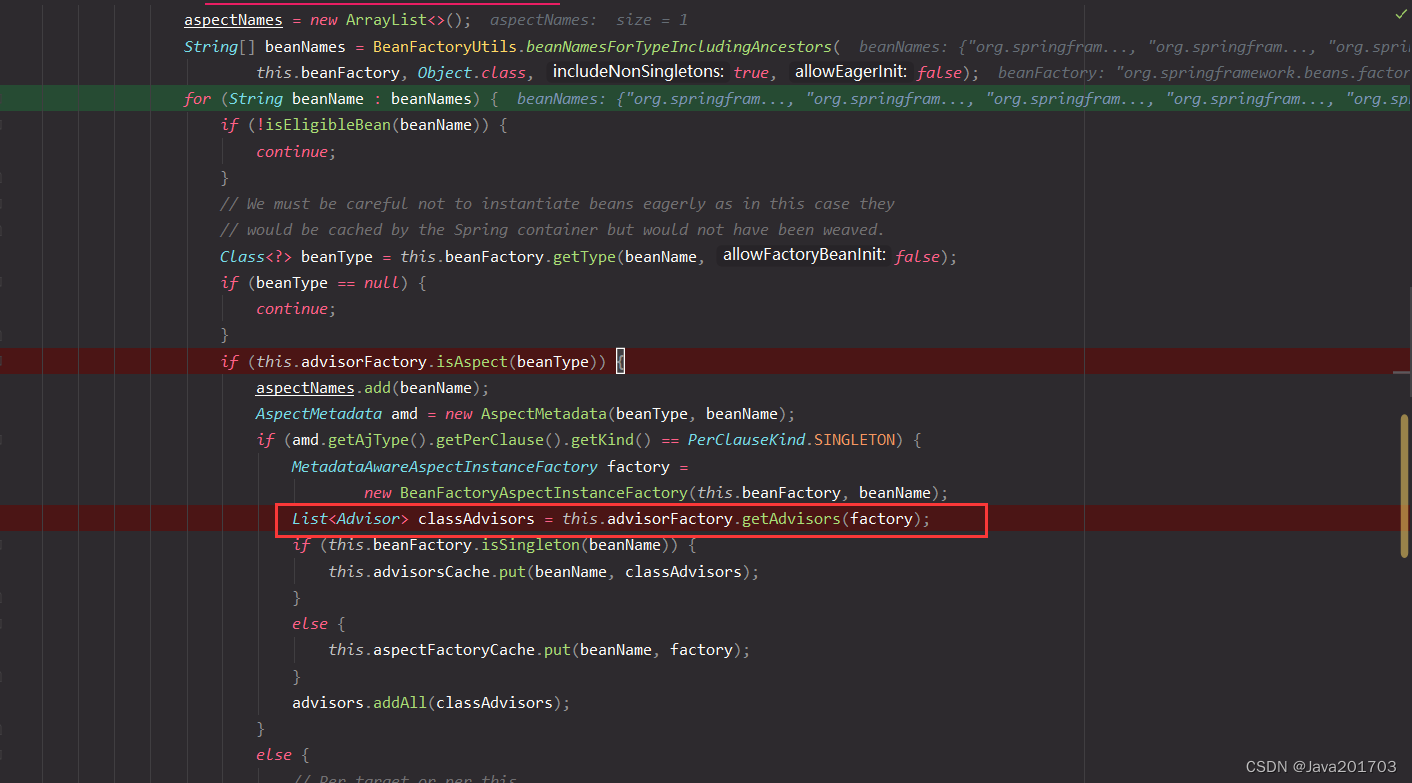The image size is (1412, 783).
Task: Click the isAspect method call
Action: pos(471,361)
